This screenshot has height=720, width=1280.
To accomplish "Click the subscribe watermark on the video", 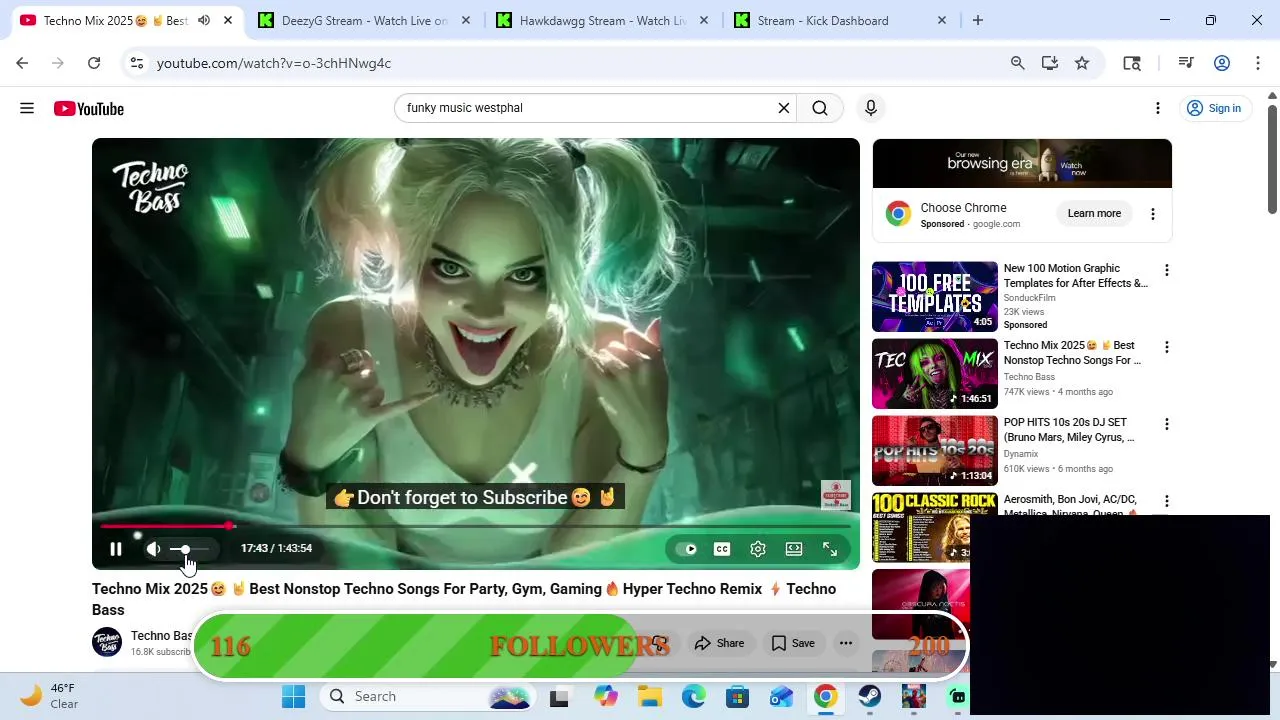I will click(x=836, y=495).
